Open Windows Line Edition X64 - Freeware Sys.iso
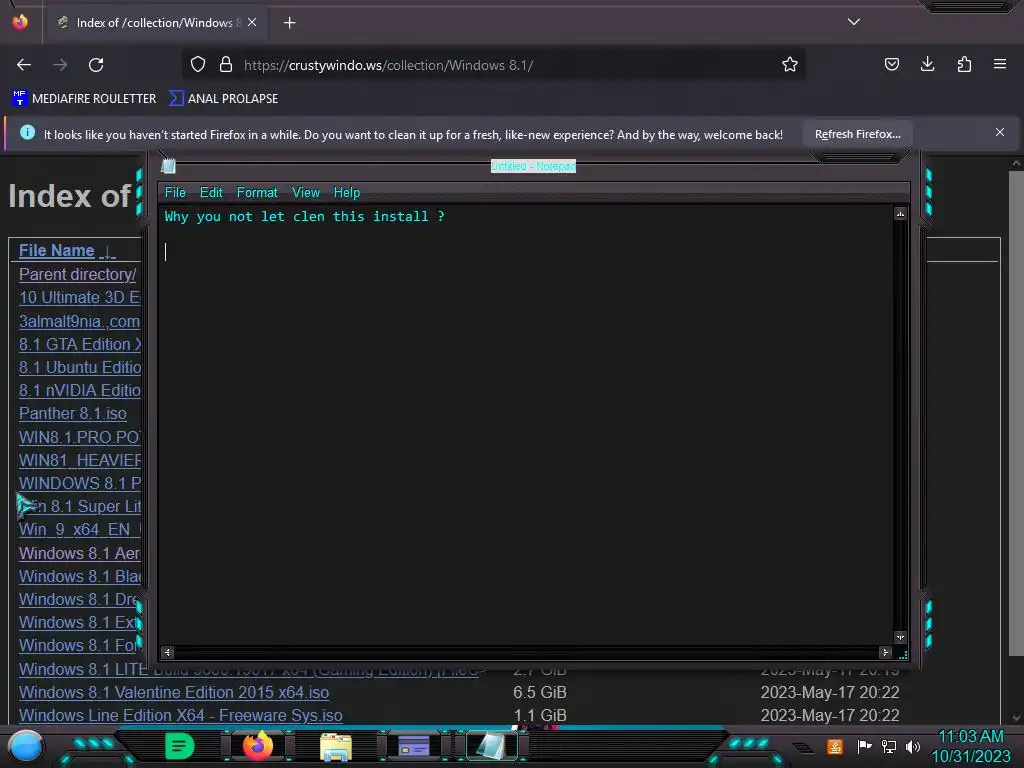Screen dimensions: 1024x768 180,715
